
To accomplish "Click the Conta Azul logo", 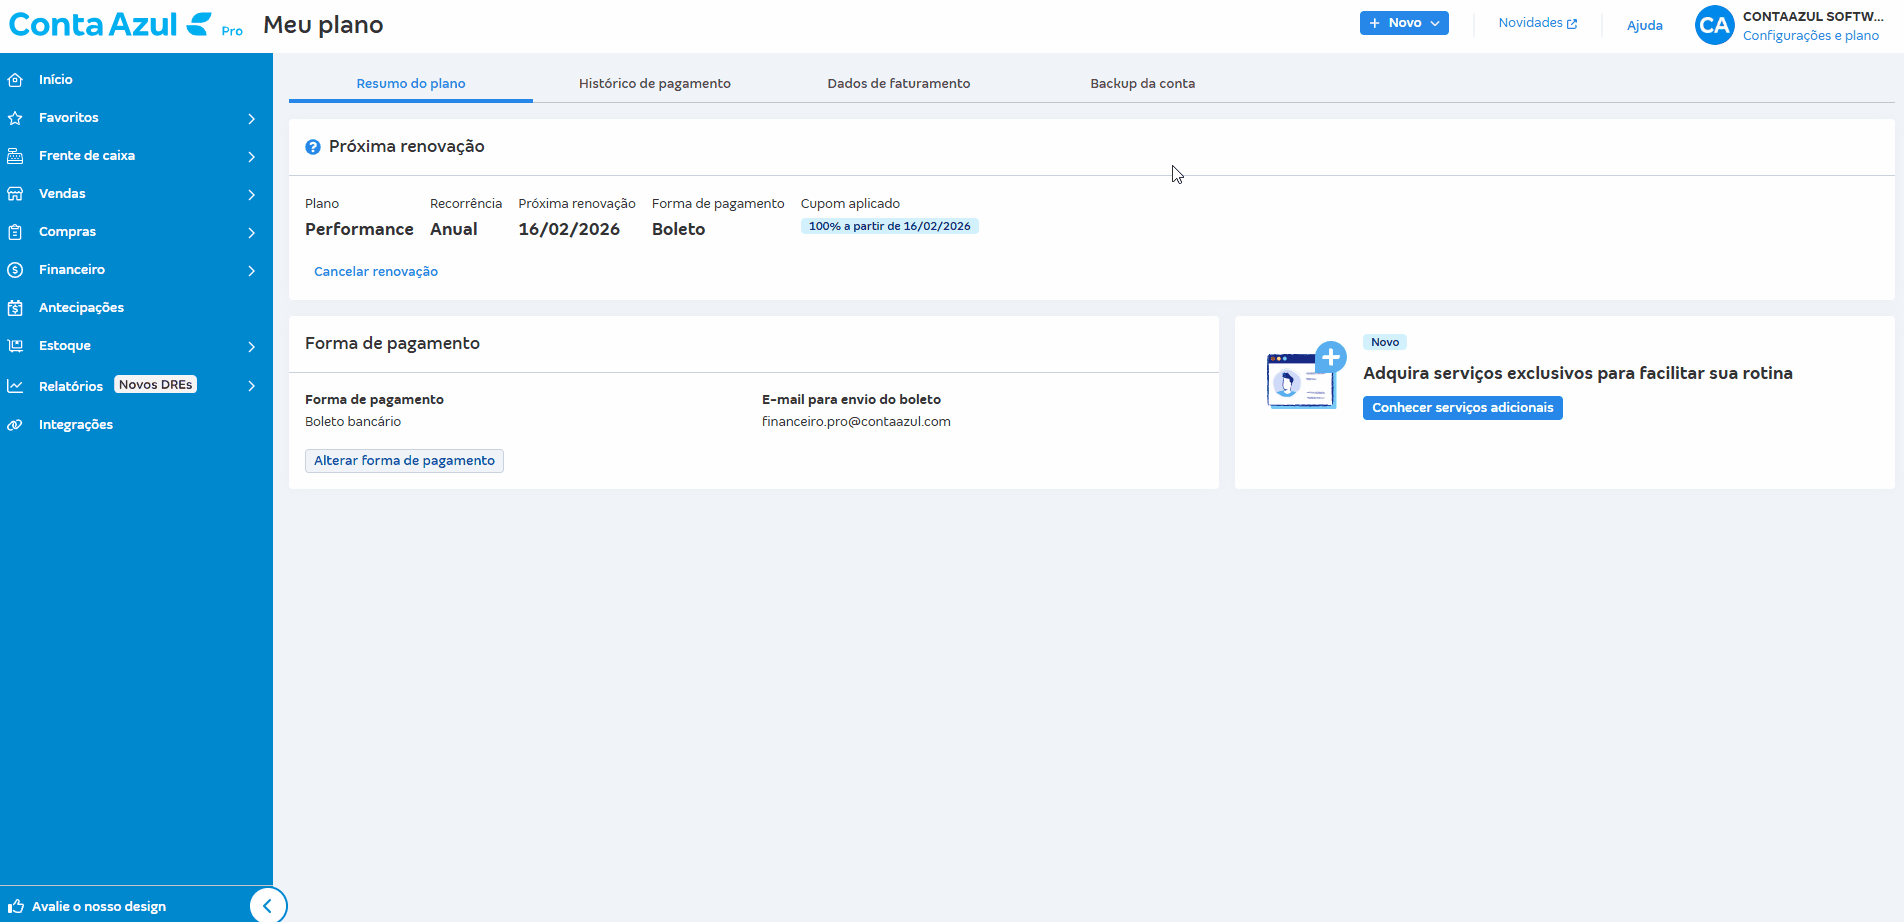I will tap(110, 24).
